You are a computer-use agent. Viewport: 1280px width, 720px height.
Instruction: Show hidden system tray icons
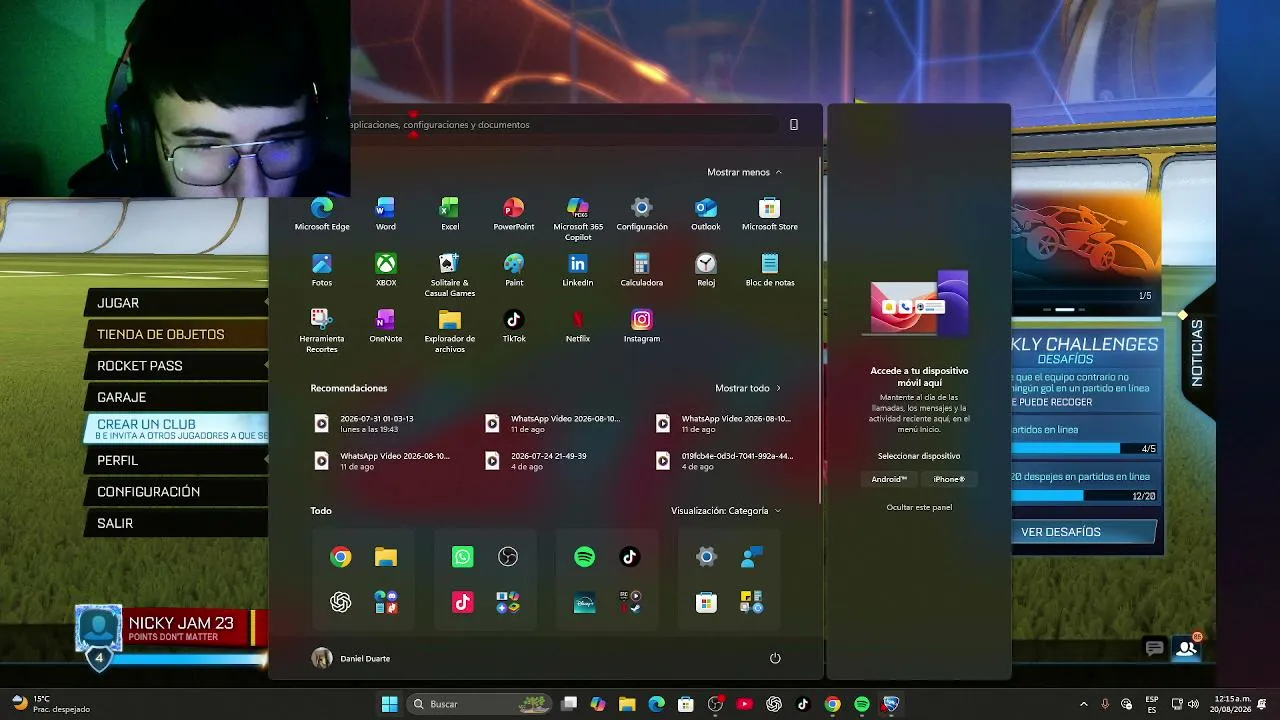(1083, 704)
